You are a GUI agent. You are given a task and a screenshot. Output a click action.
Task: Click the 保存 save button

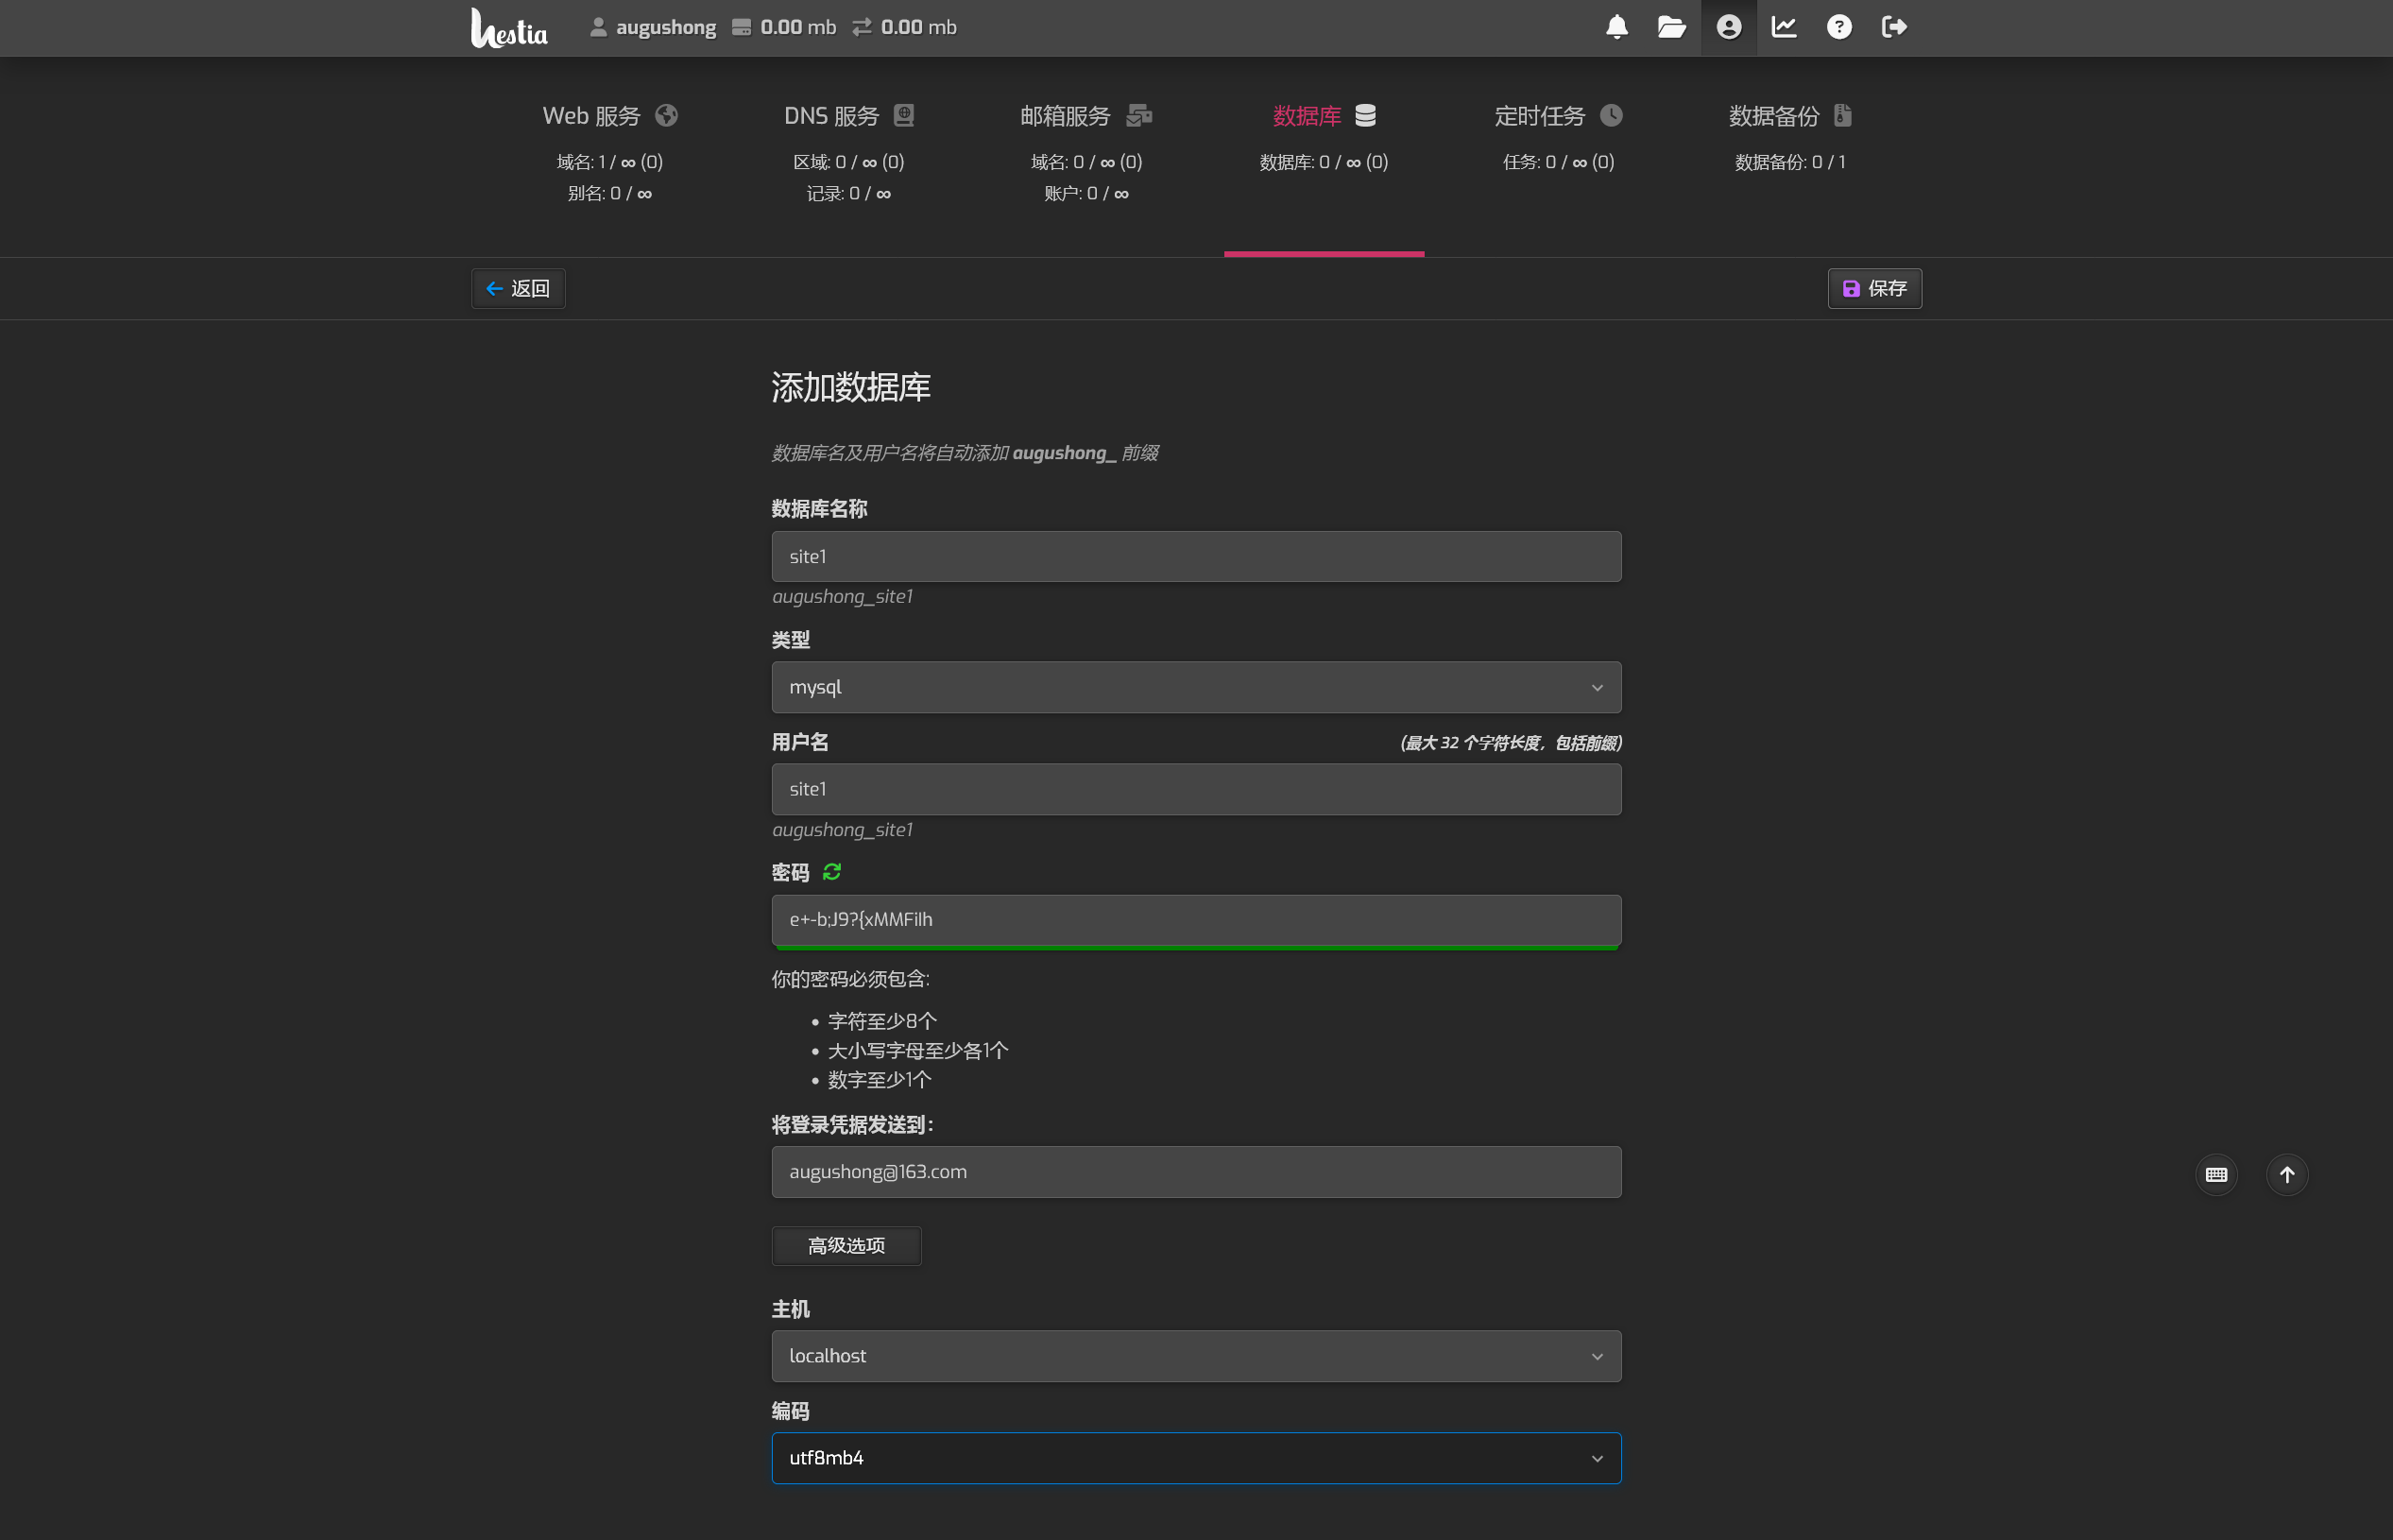[1874, 288]
